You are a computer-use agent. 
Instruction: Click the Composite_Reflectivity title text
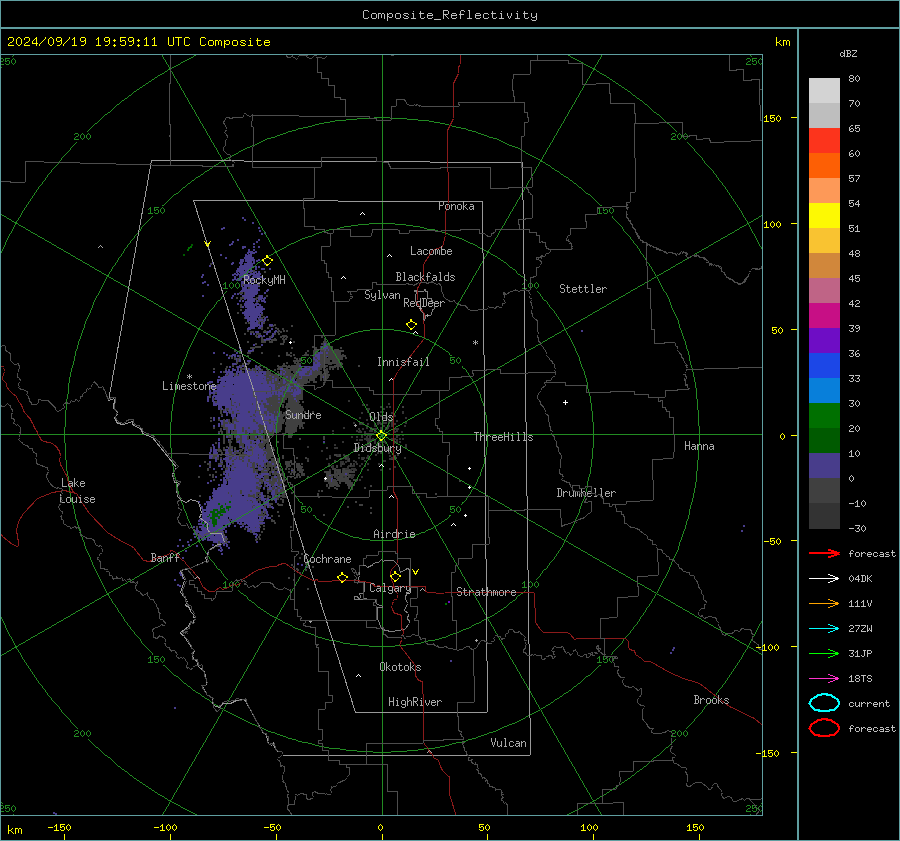point(450,15)
